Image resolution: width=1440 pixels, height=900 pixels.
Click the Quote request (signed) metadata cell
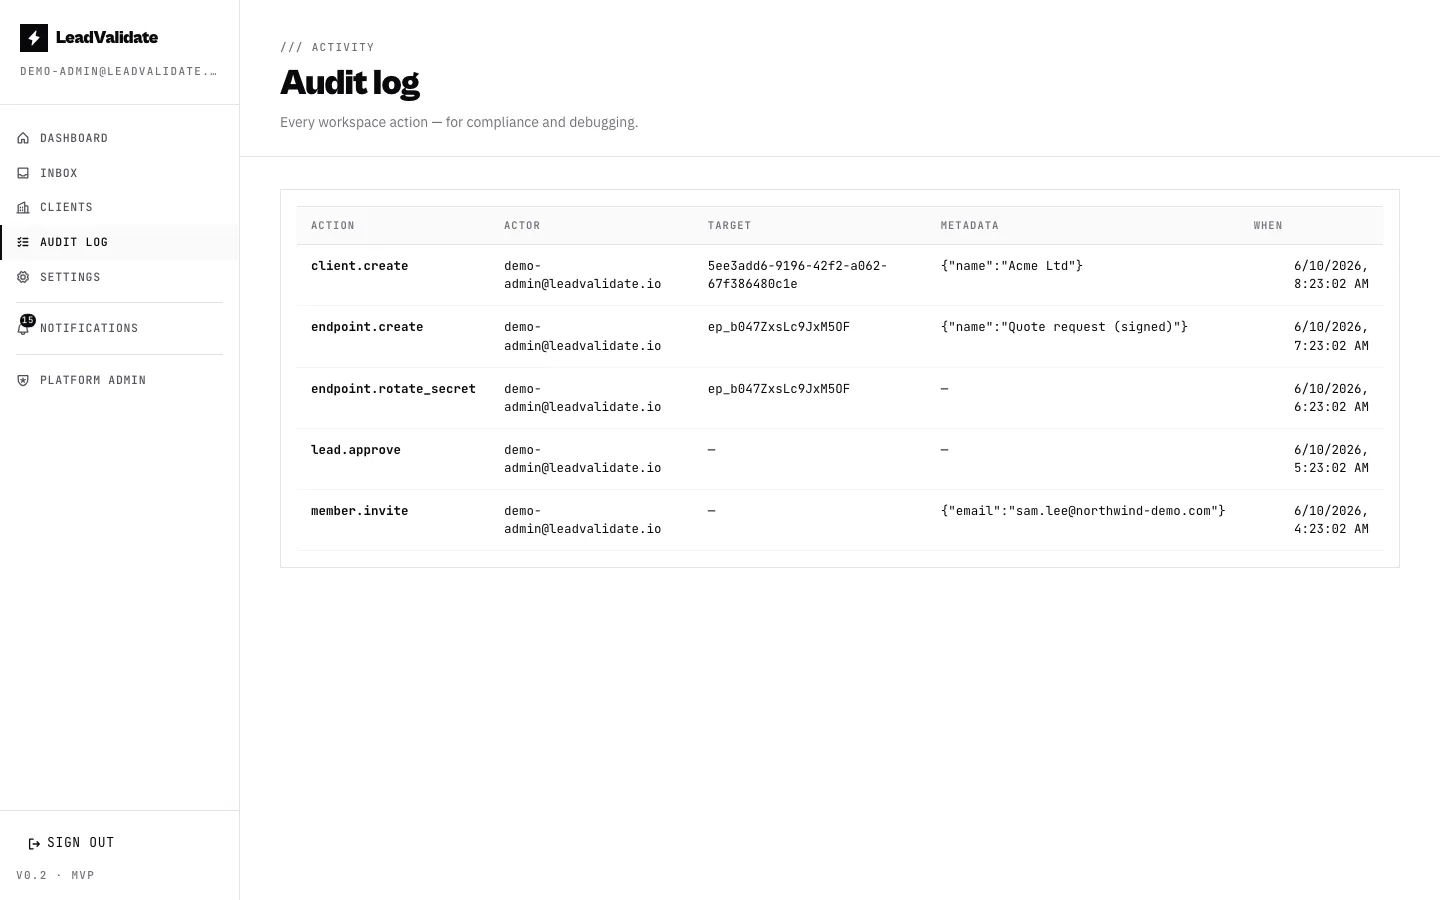[x=1065, y=327]
